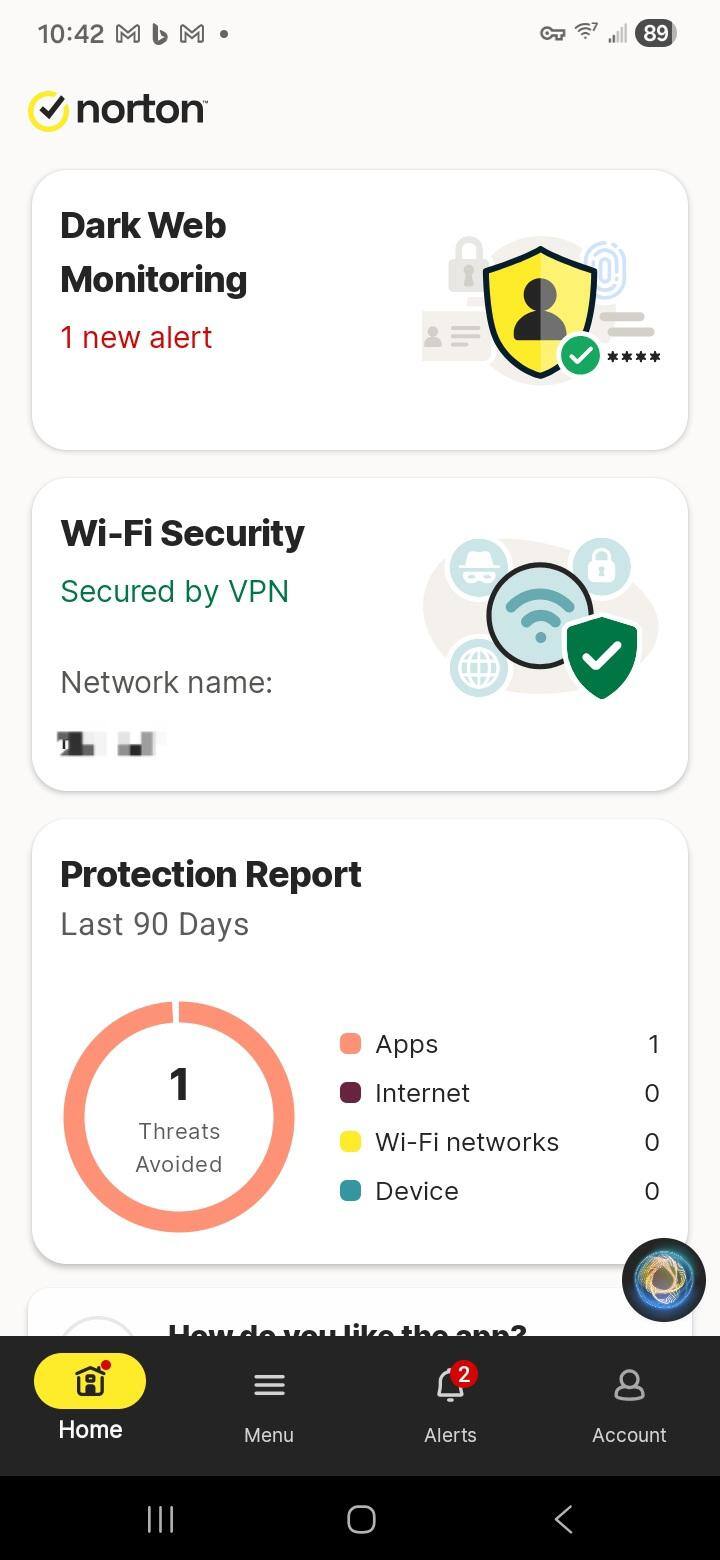Viewport: 720px width, 1560px height.
Task: Open the hamburger Menu icon
Action: point(269,1385)
